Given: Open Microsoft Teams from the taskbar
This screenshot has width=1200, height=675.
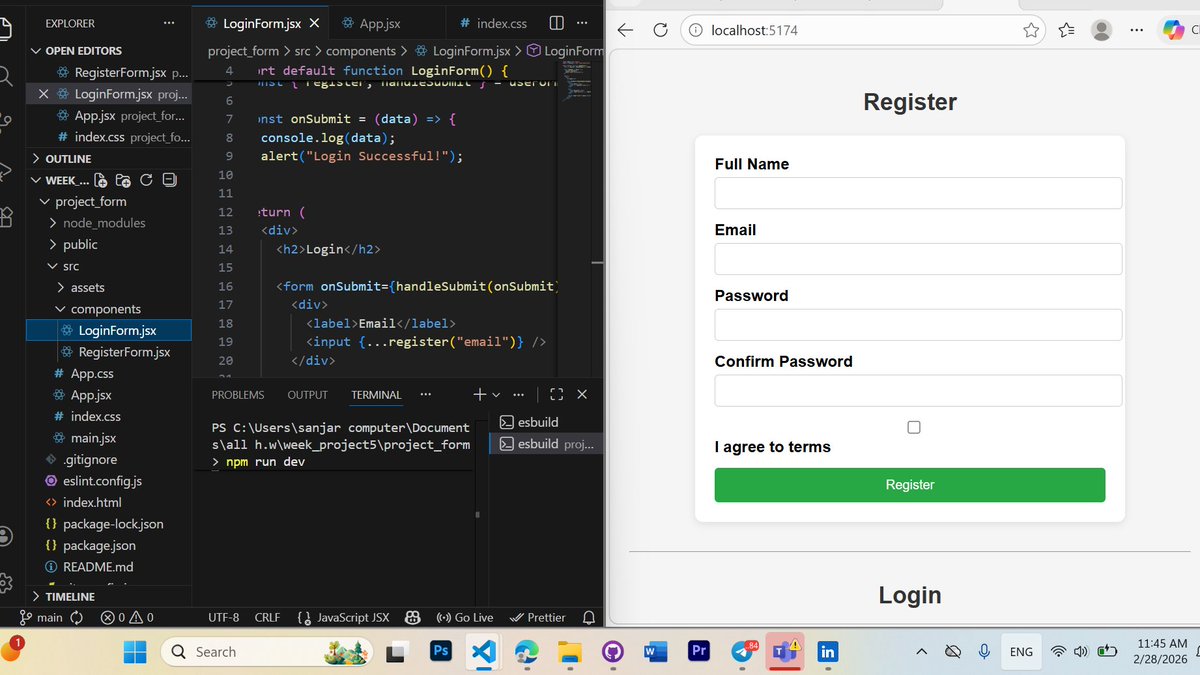Looking at the screenshot, I should tap(785, 652).
